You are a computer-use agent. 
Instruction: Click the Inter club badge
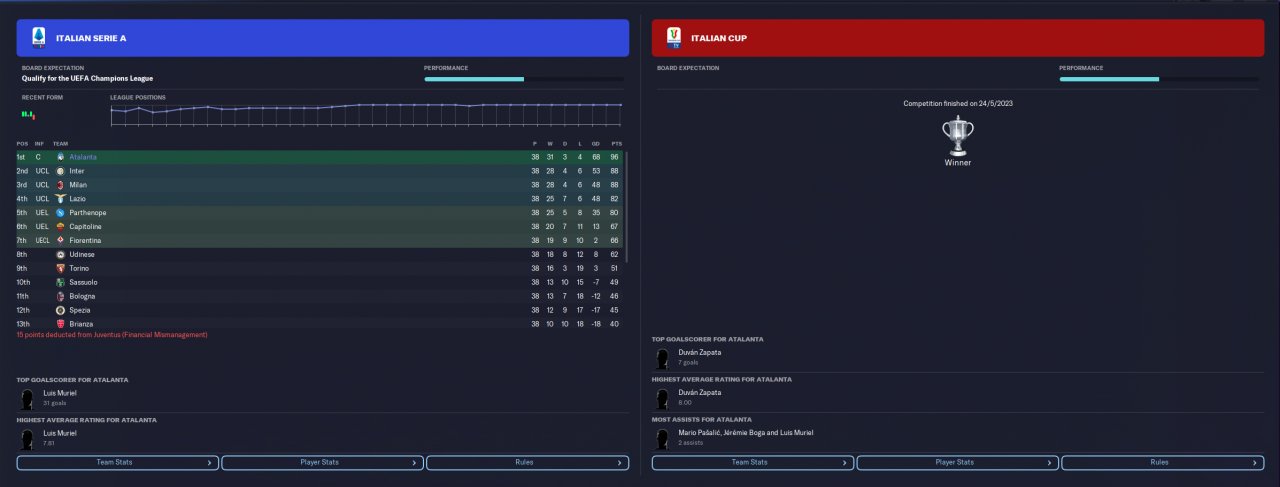pyautogui.click(x=60, y=171)
